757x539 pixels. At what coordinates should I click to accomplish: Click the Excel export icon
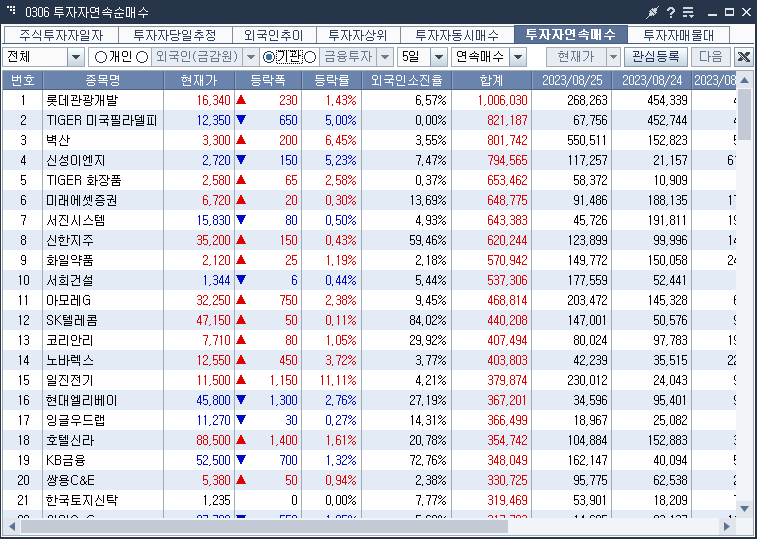pyautogui.click(x=744, y=57)
